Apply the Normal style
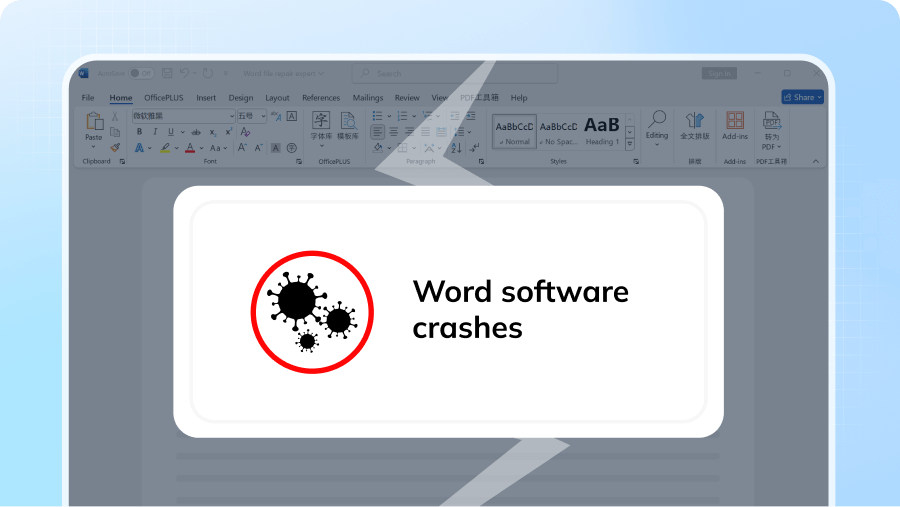This screenshot has width=900, height=507. coord(514,132)
